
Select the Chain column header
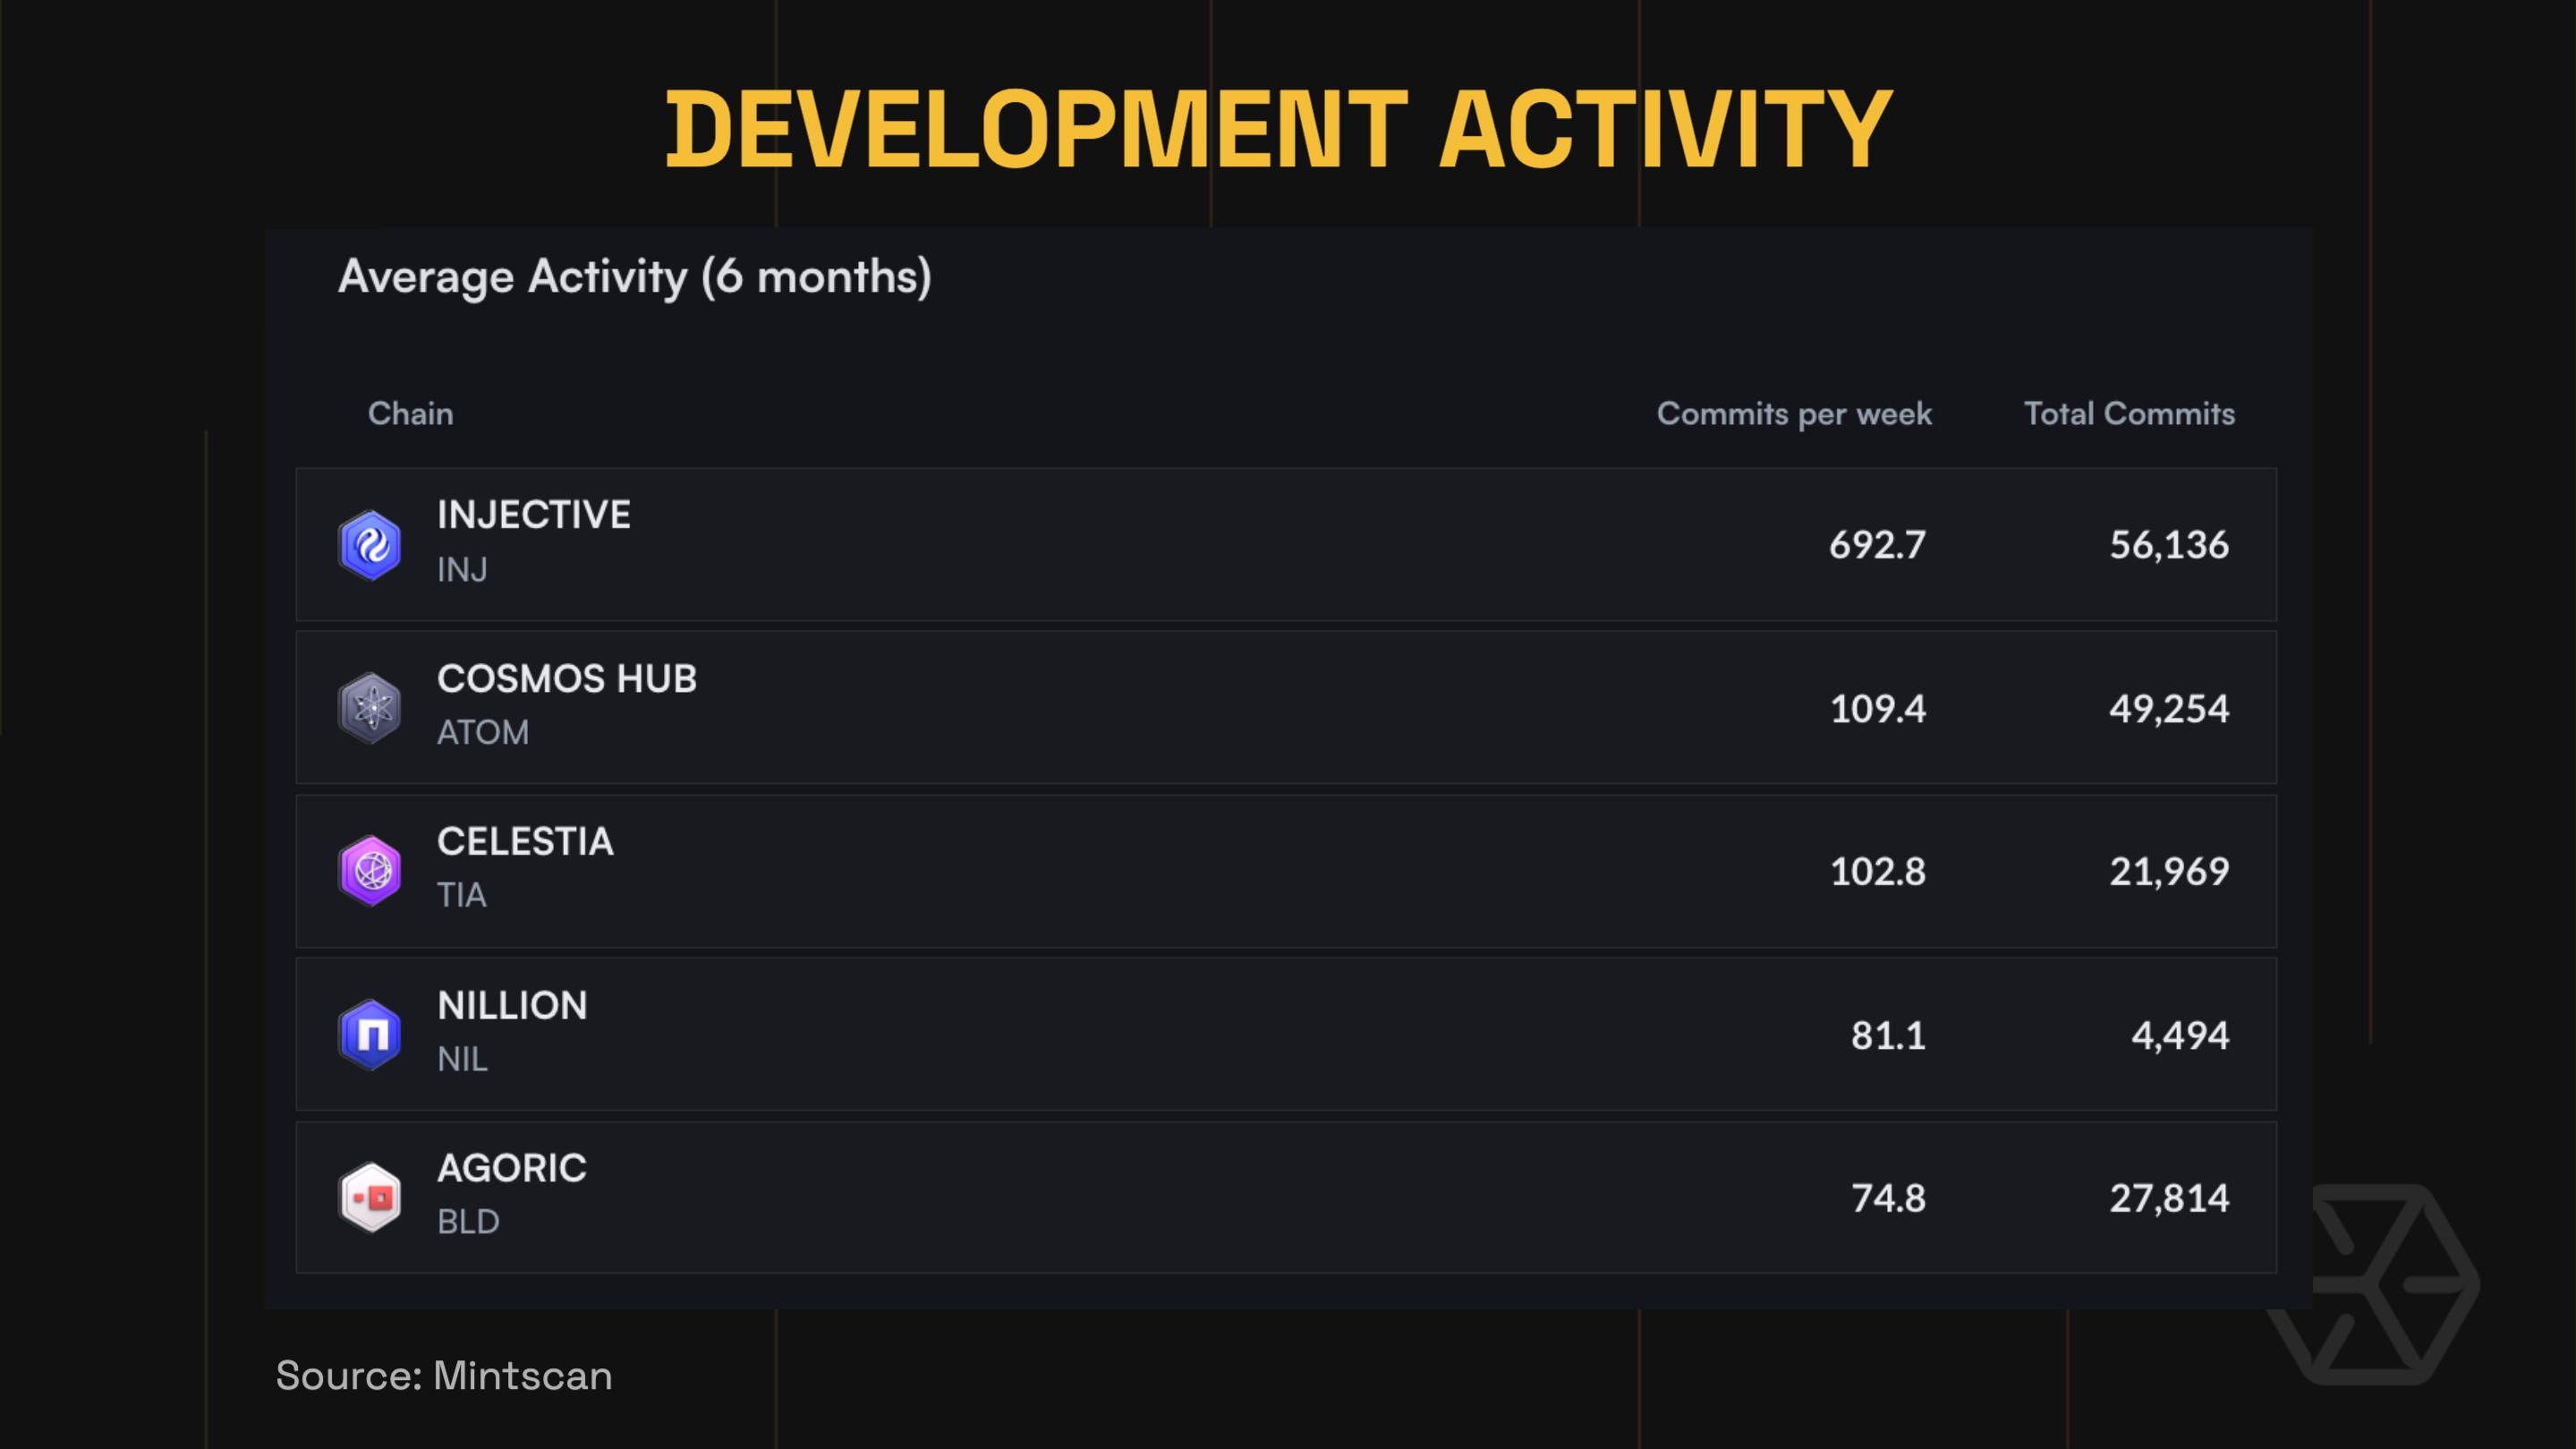(411, 413)
